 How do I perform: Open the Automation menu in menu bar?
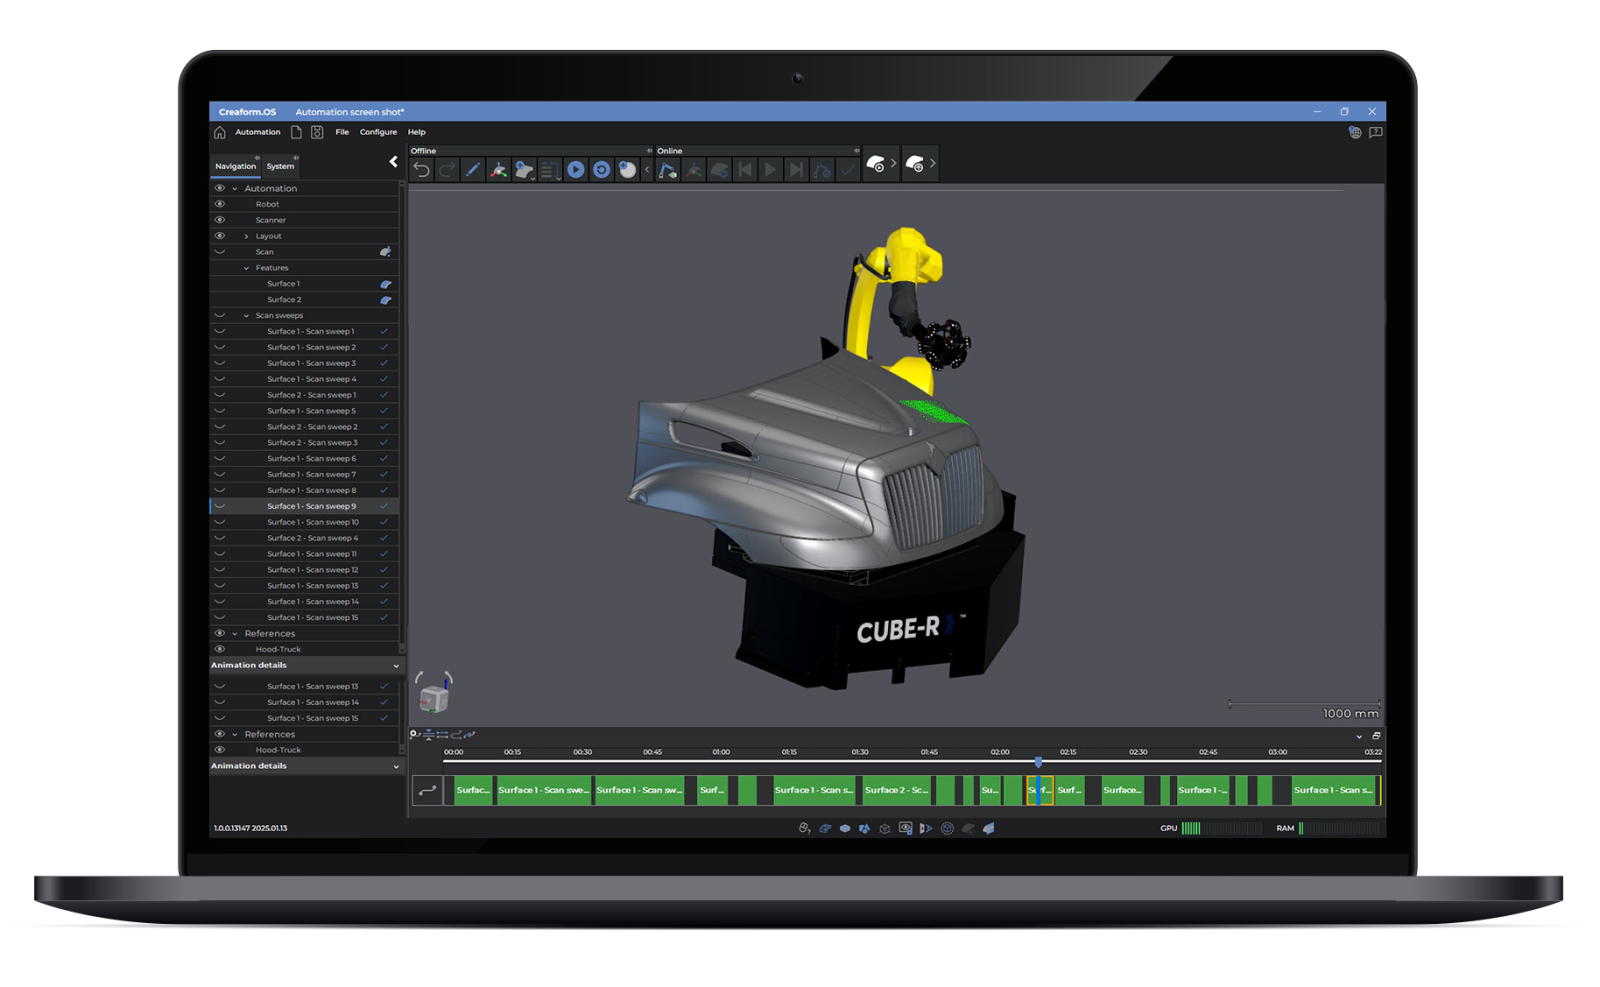(x=257, y=132)
